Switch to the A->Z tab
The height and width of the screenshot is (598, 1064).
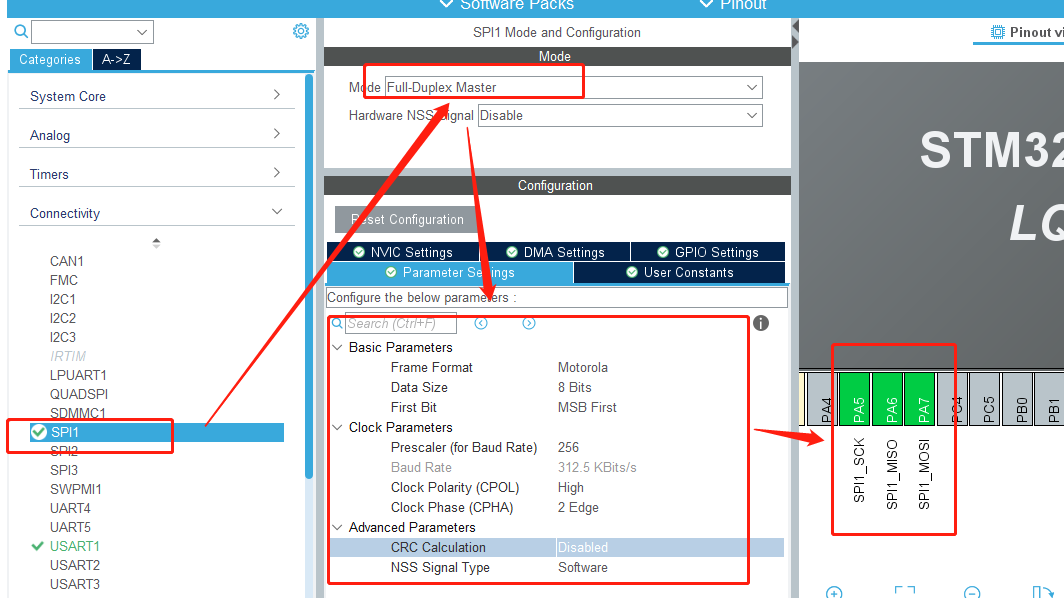(x=116, y=59)
